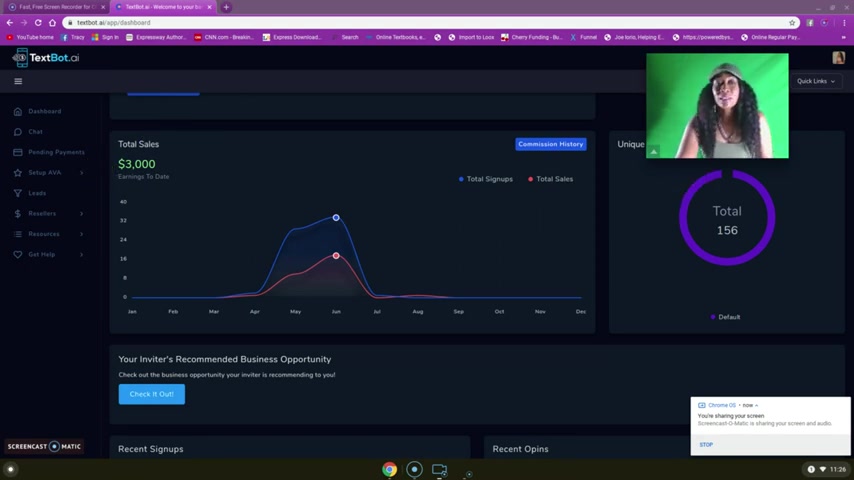854x480 pixels.
Task: Open Pending Payments in sidebar
Action: 57,152
